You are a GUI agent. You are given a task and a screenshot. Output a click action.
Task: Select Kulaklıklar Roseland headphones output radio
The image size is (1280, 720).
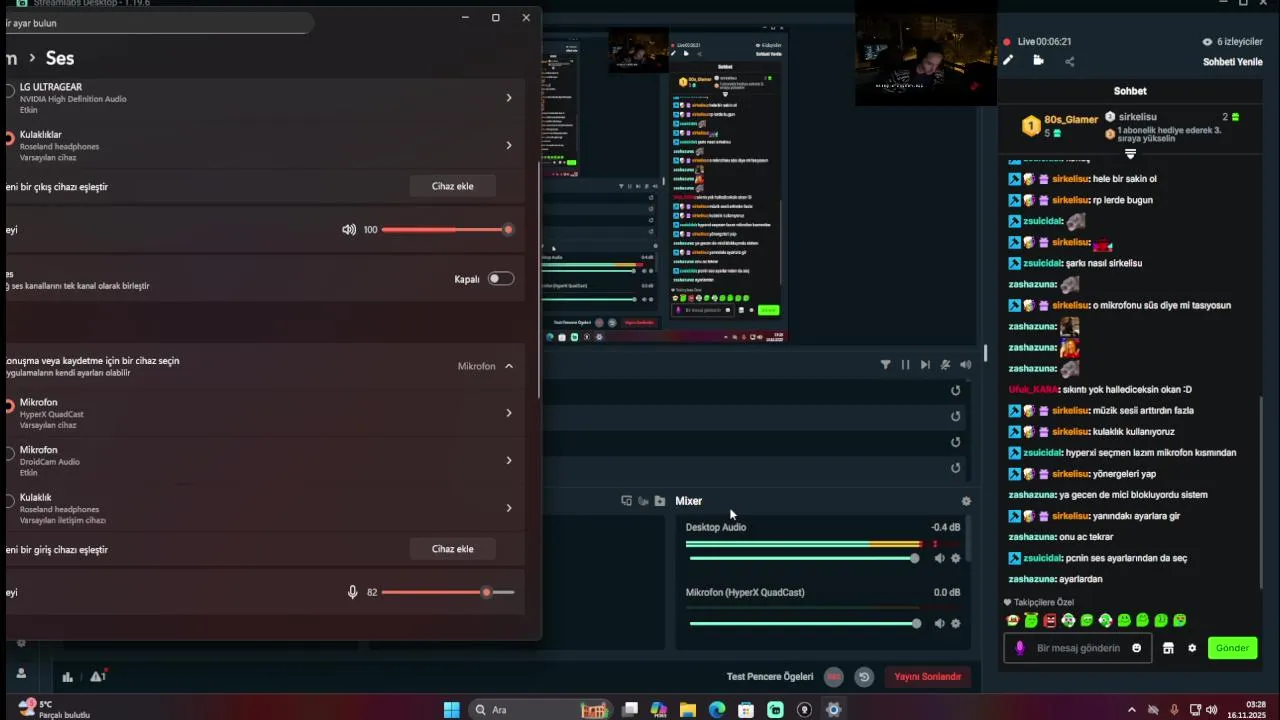pos(8,139)
